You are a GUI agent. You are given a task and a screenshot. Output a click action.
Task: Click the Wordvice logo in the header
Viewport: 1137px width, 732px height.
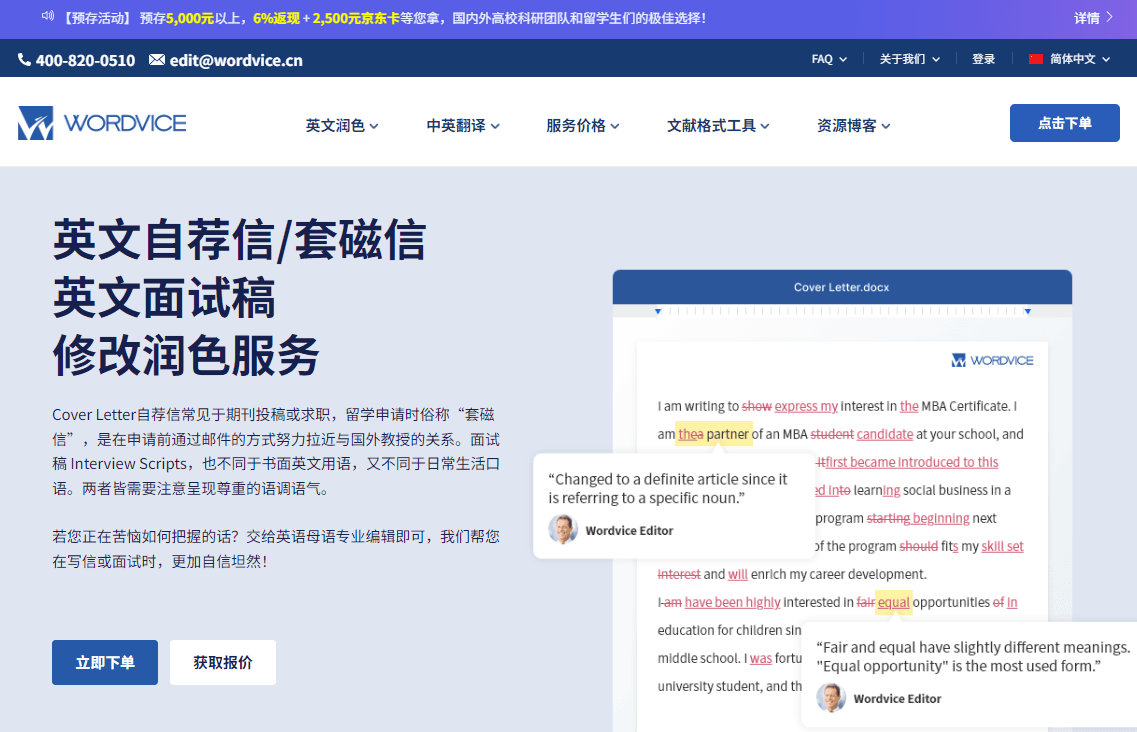(100, 122)
